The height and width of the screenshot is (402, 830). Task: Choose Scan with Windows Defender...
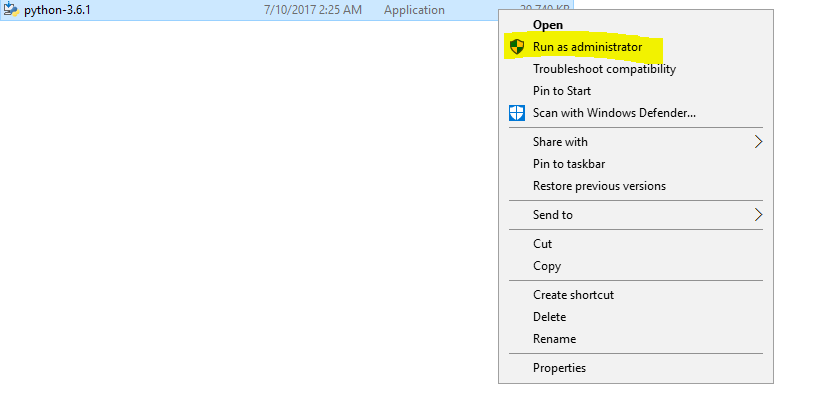tap(614, 113)
